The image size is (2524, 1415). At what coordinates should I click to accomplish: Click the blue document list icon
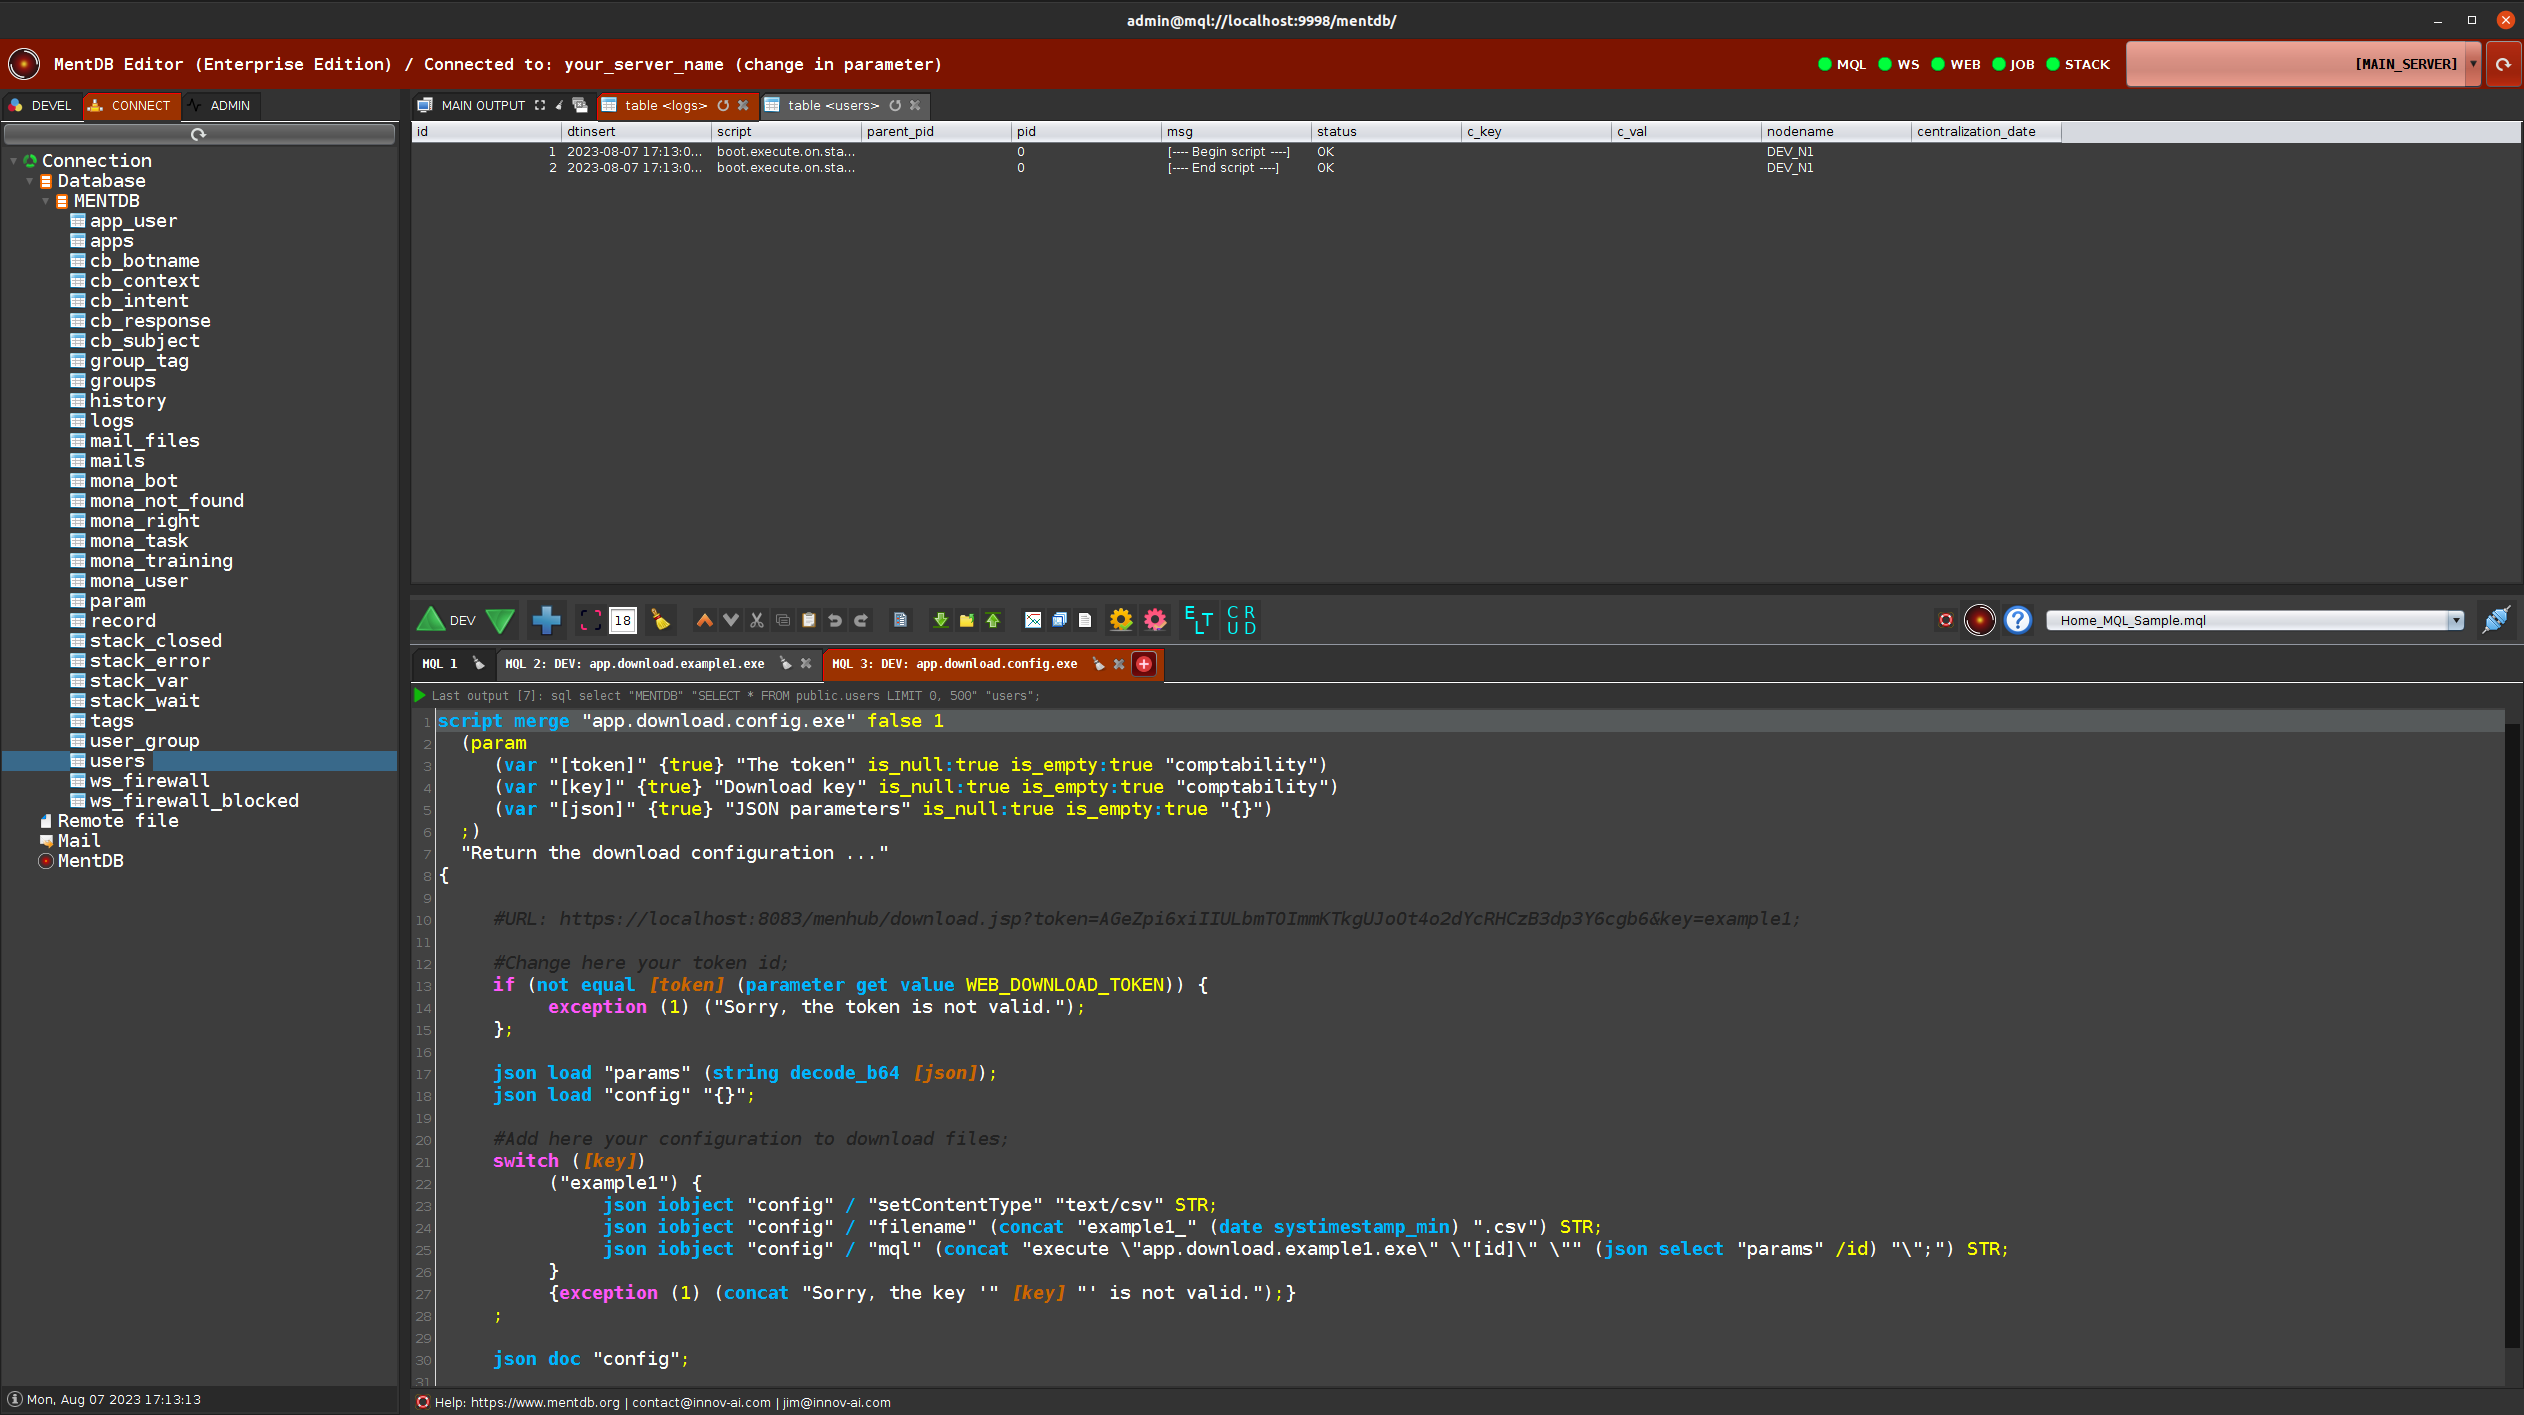[x=900, y=620]
